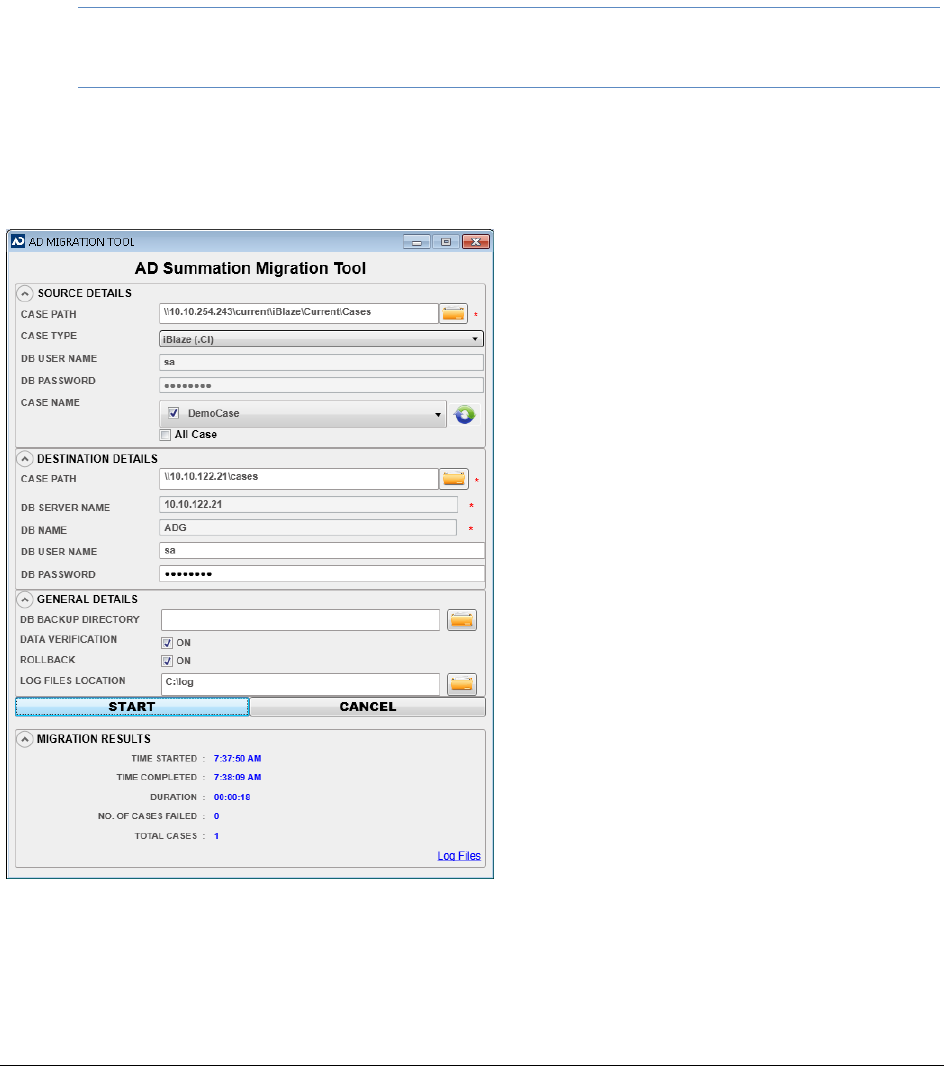The image size is (944, 1066).
Task: Click the source DB Password field
Action: coord(321,385)
